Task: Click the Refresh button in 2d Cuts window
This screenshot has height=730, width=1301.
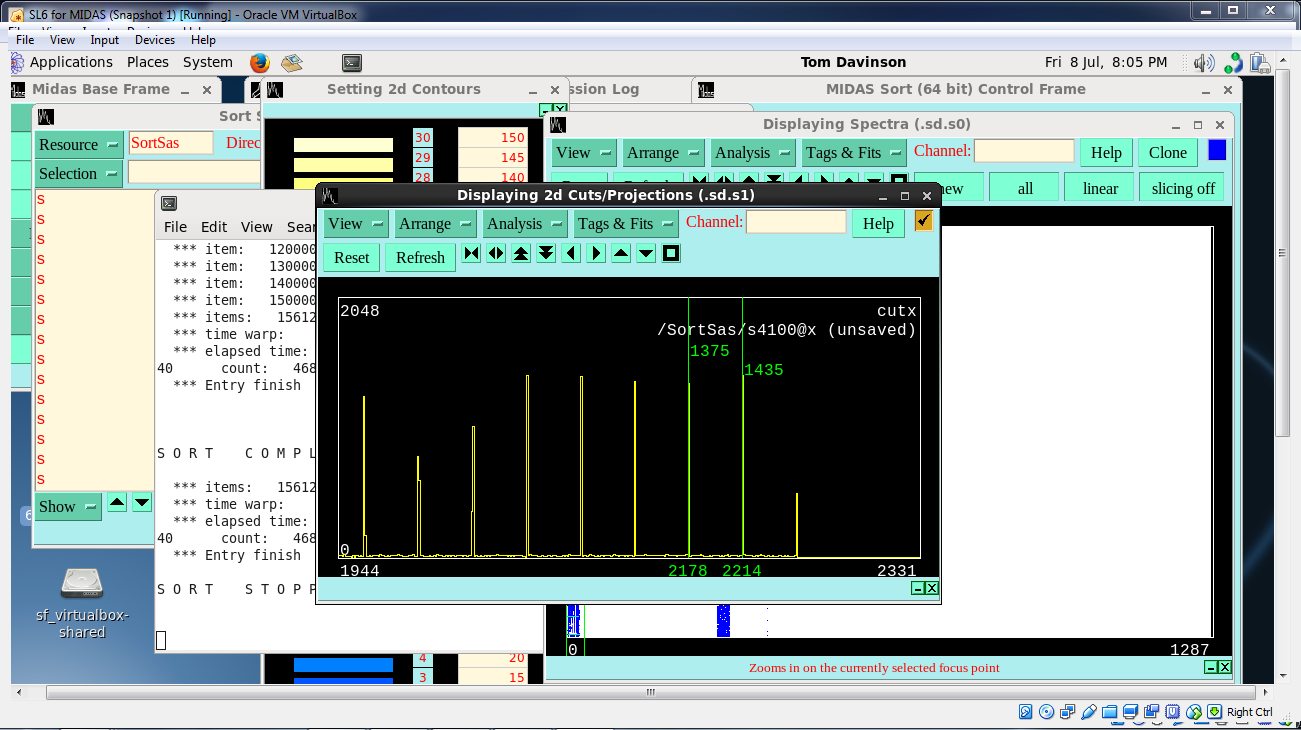Action: click(420, 257)
